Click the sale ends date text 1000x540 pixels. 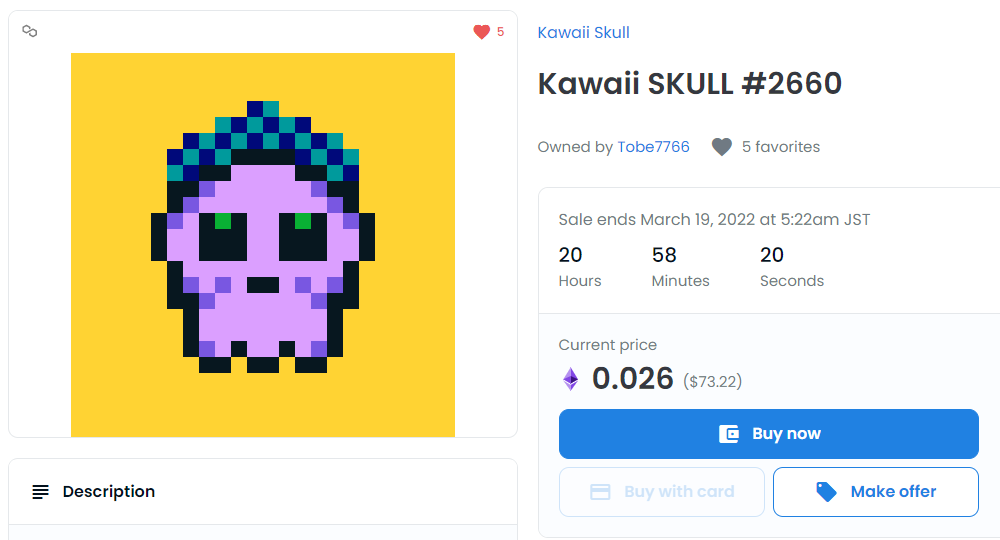pos(714,220)
